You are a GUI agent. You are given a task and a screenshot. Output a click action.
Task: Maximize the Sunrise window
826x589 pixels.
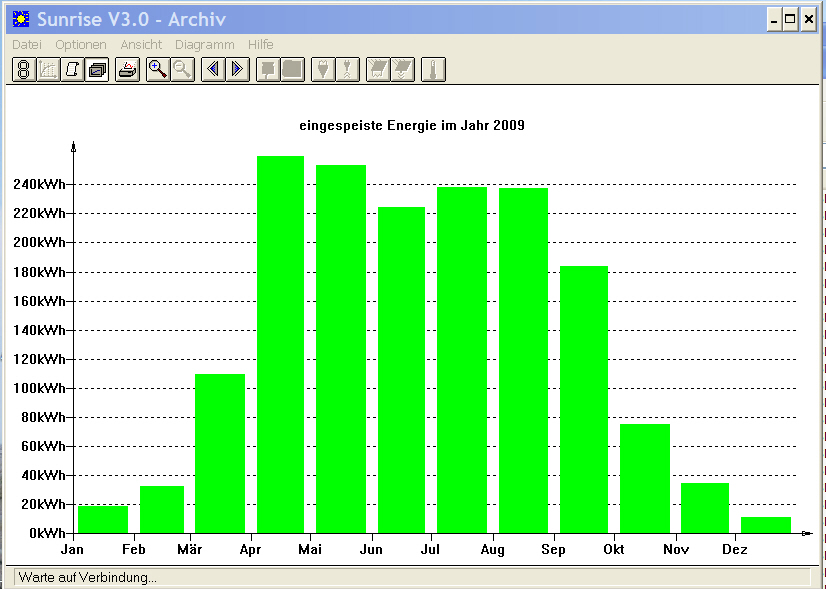[790, 20]
